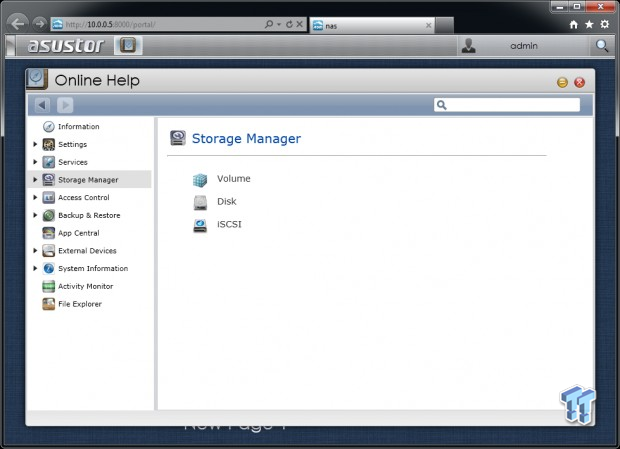Click the Access Control icon
Image resolution: width=620 pixels, height=449 pixels.
click(x=48, y=197)
